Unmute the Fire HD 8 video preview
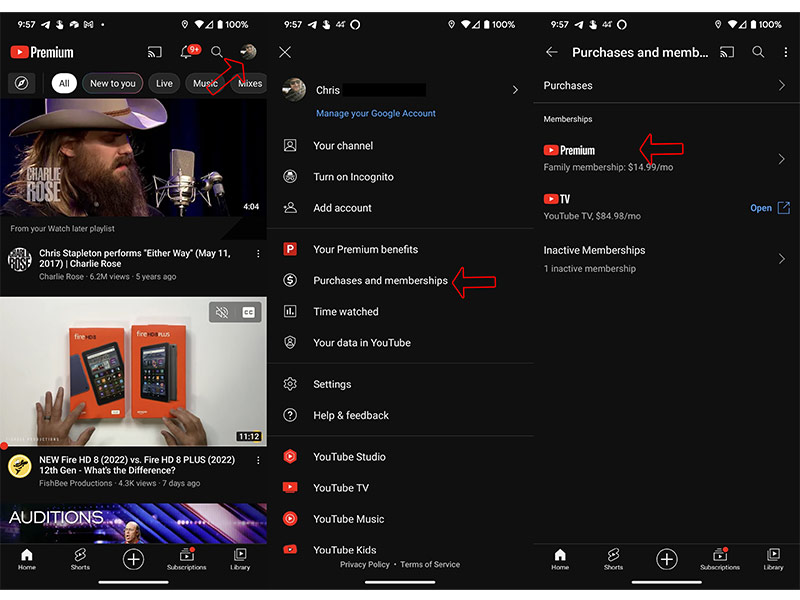Screen dimensions: 800x600 tap(222, 312)
